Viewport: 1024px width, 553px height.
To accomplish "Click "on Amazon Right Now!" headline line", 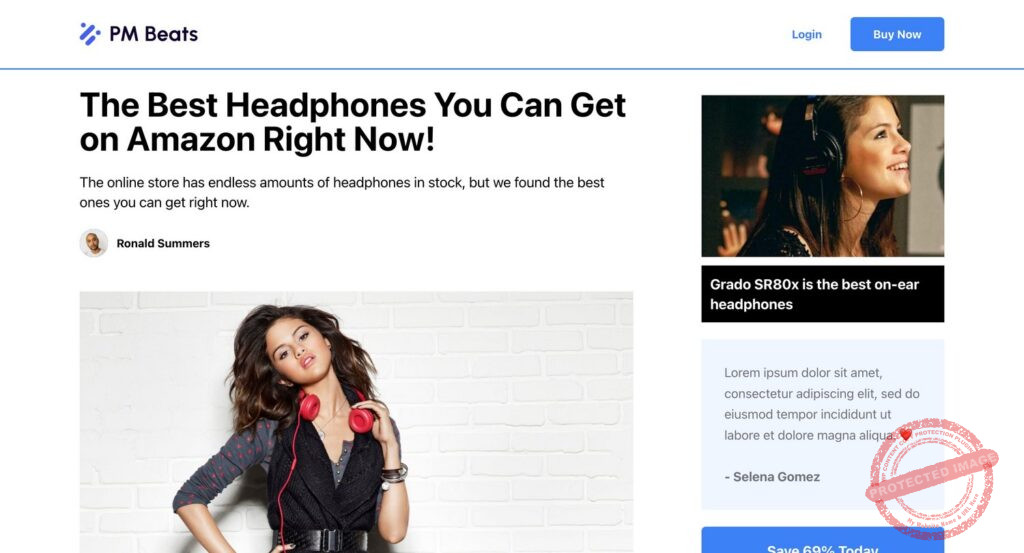I will coord(257,140).
